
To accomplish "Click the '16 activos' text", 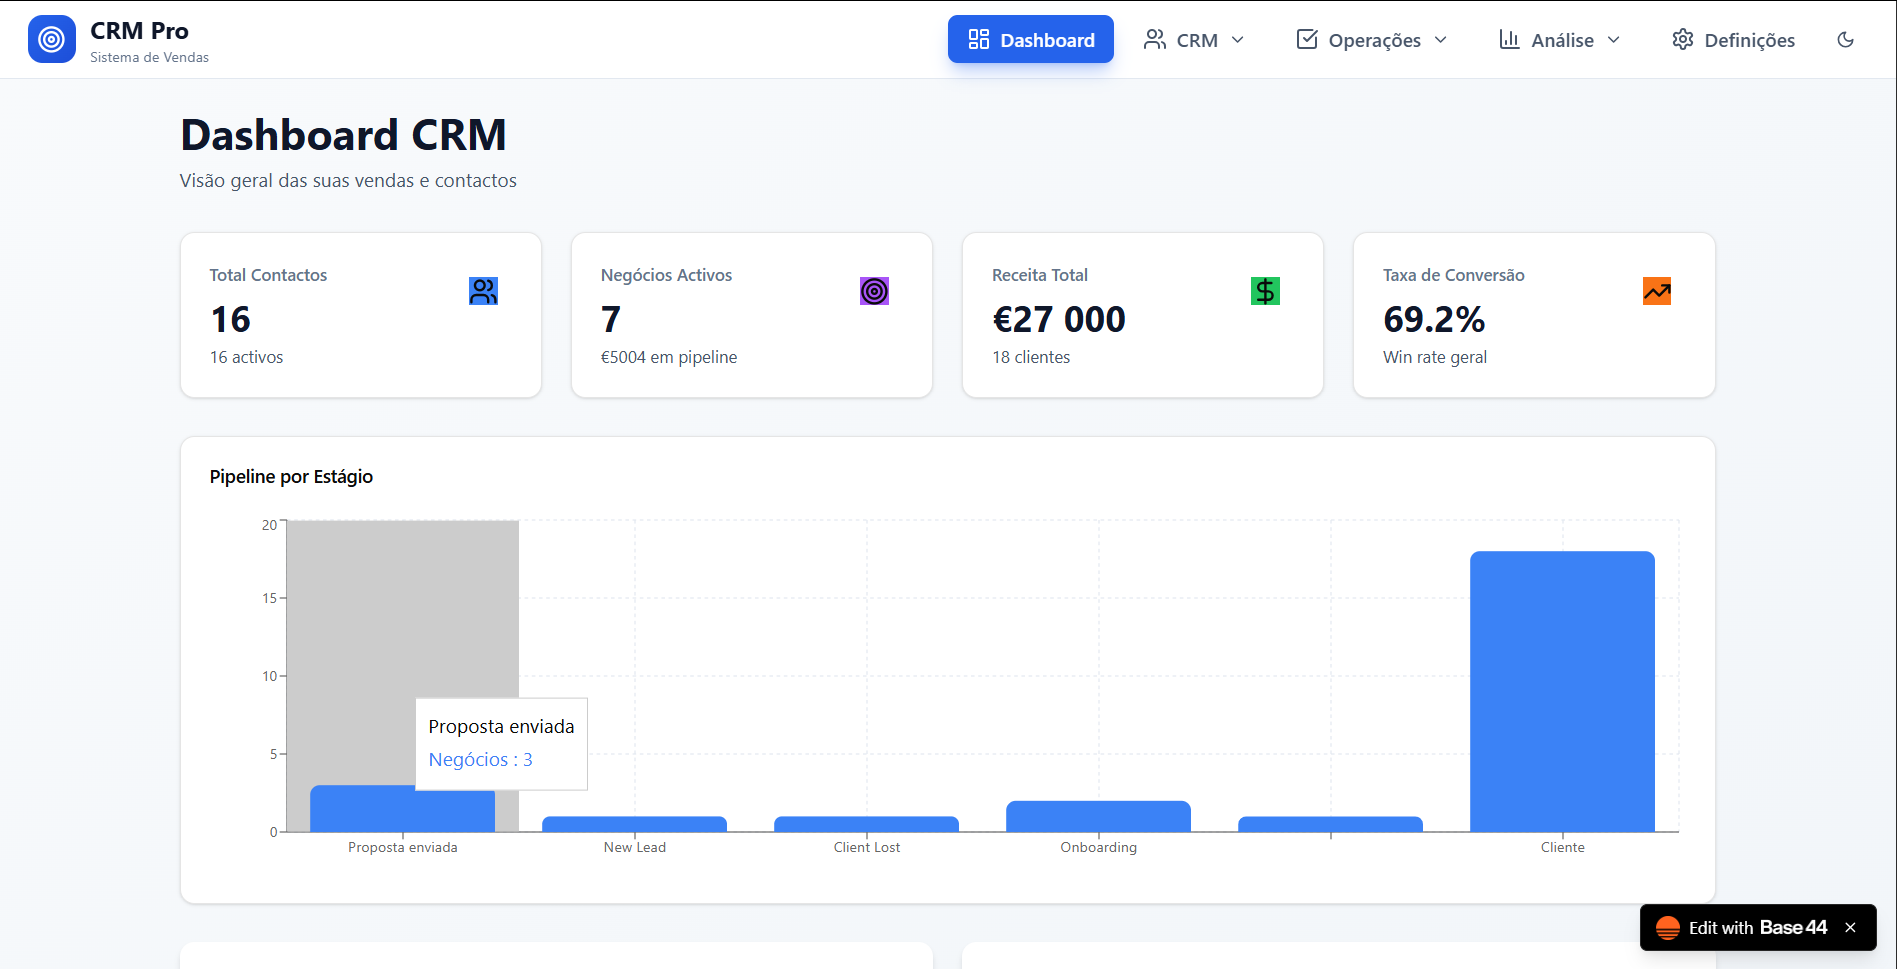I will tap(247, 357).
